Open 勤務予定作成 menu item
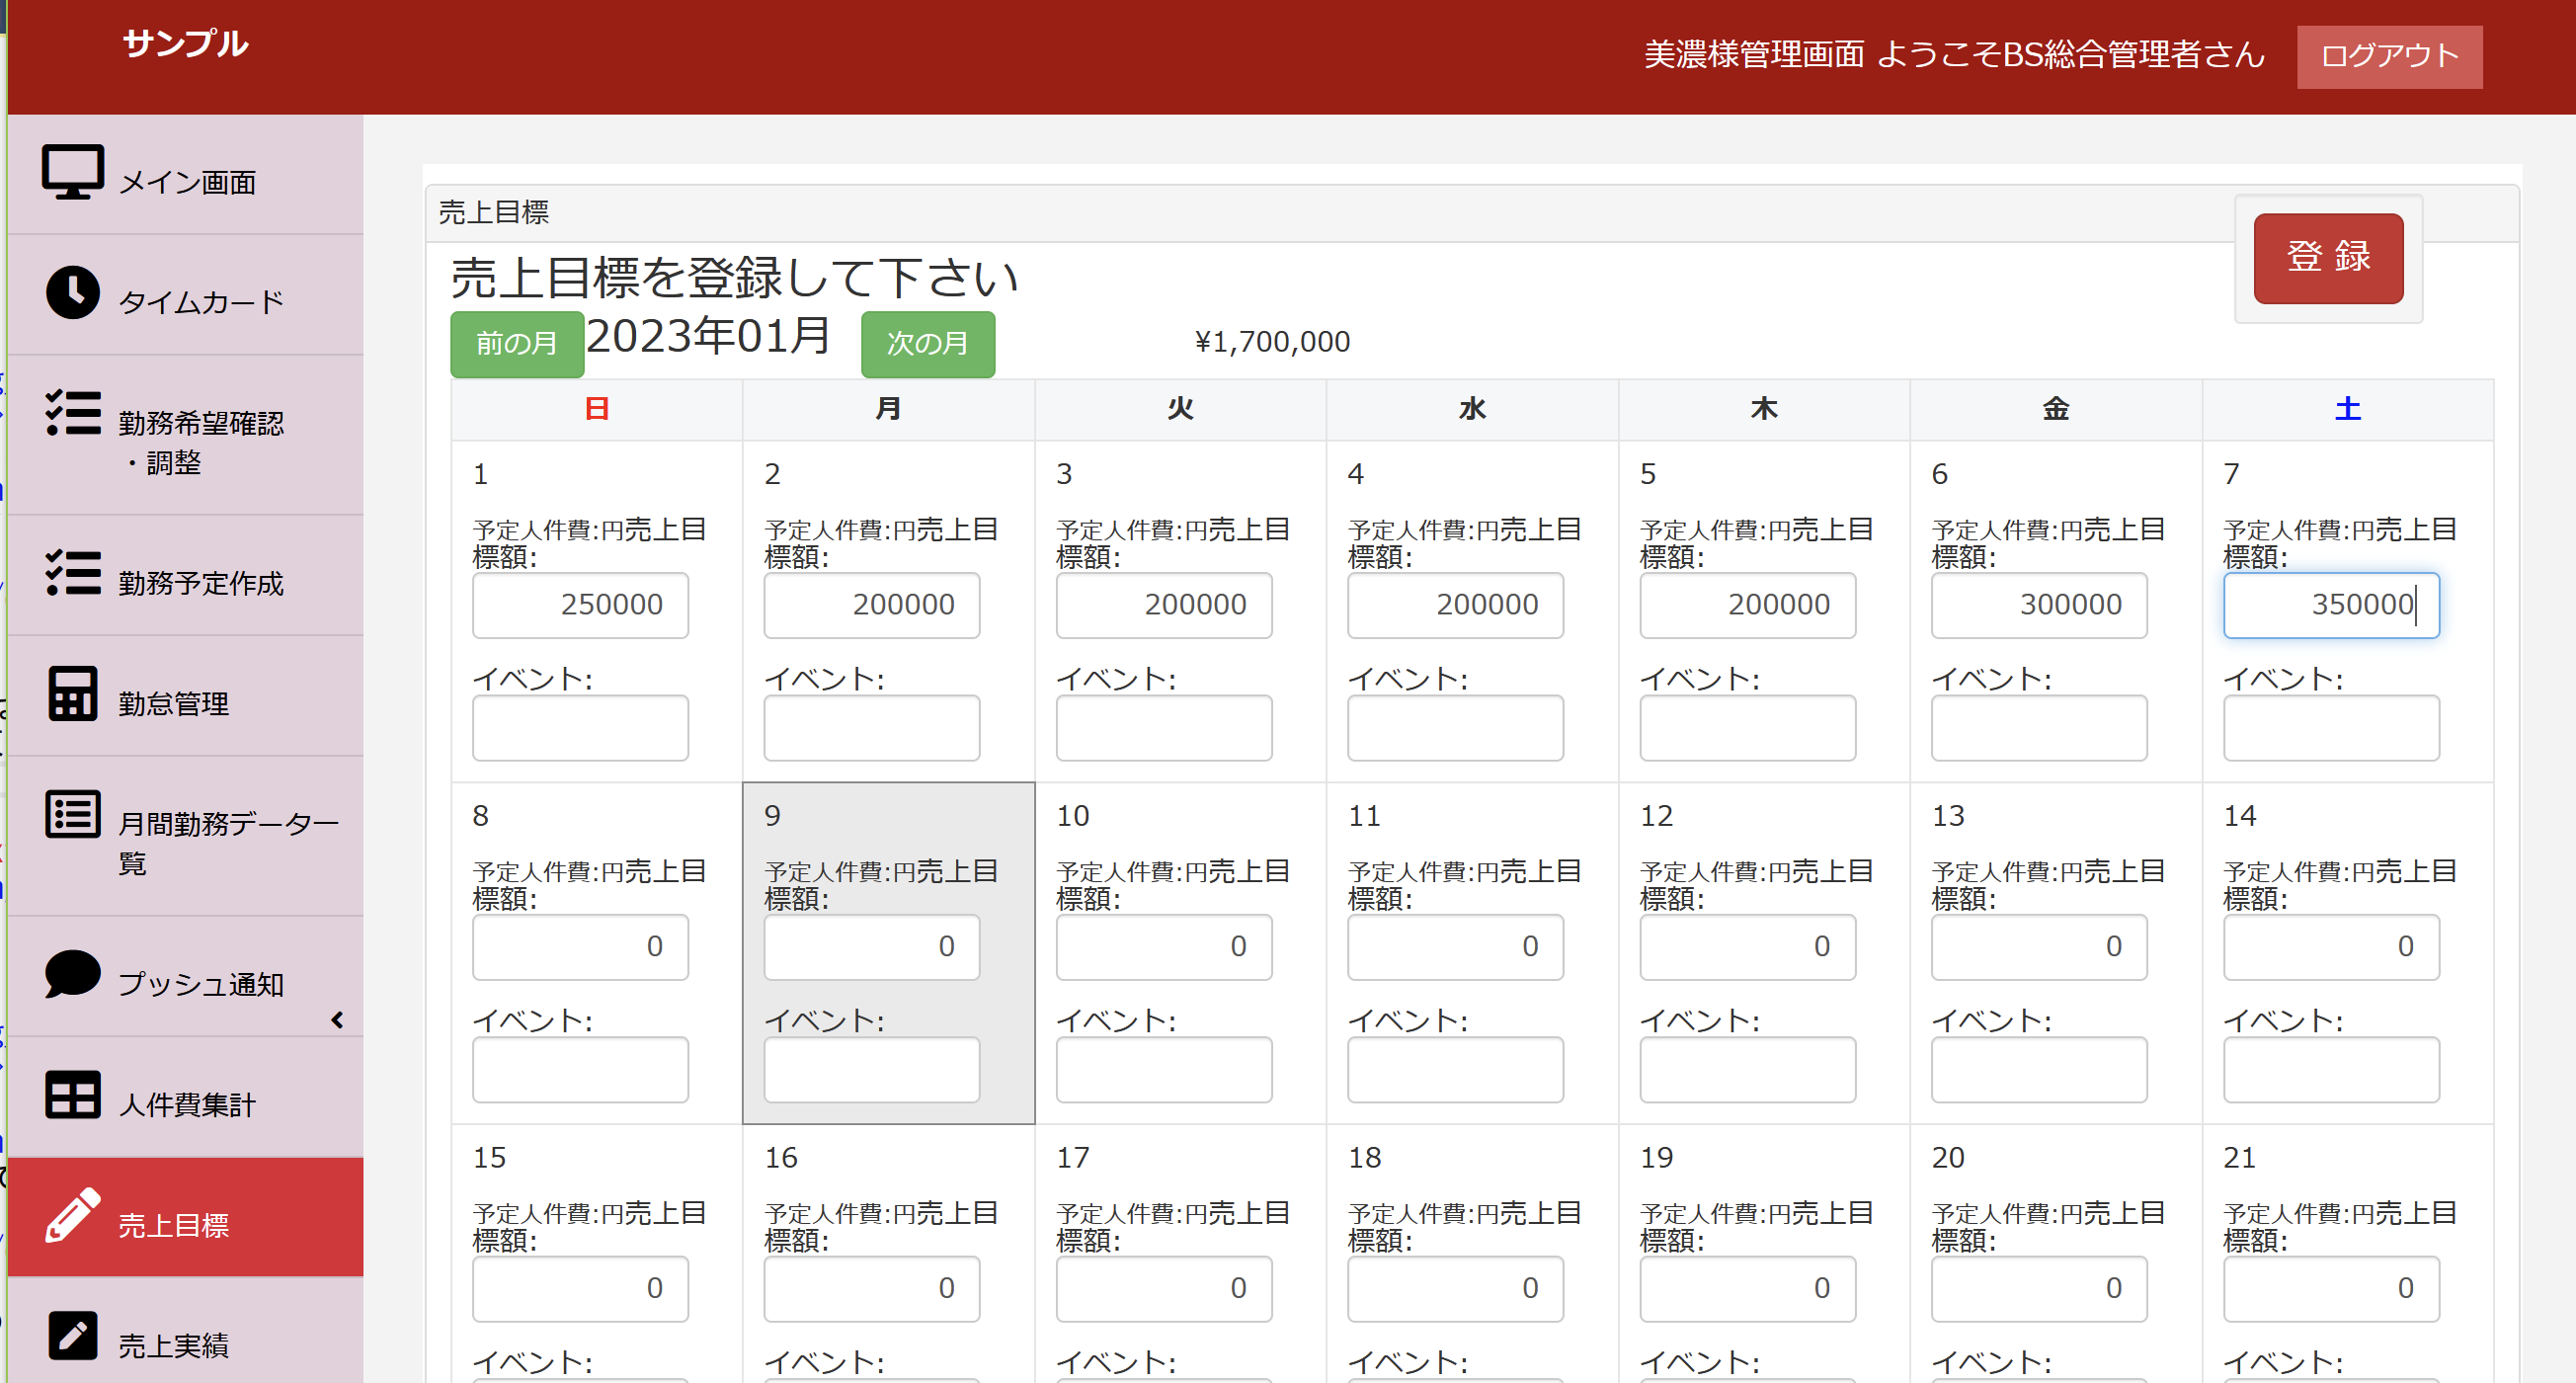The width and height of the screenshot is (2576, 1383). [x=185, y=576]
